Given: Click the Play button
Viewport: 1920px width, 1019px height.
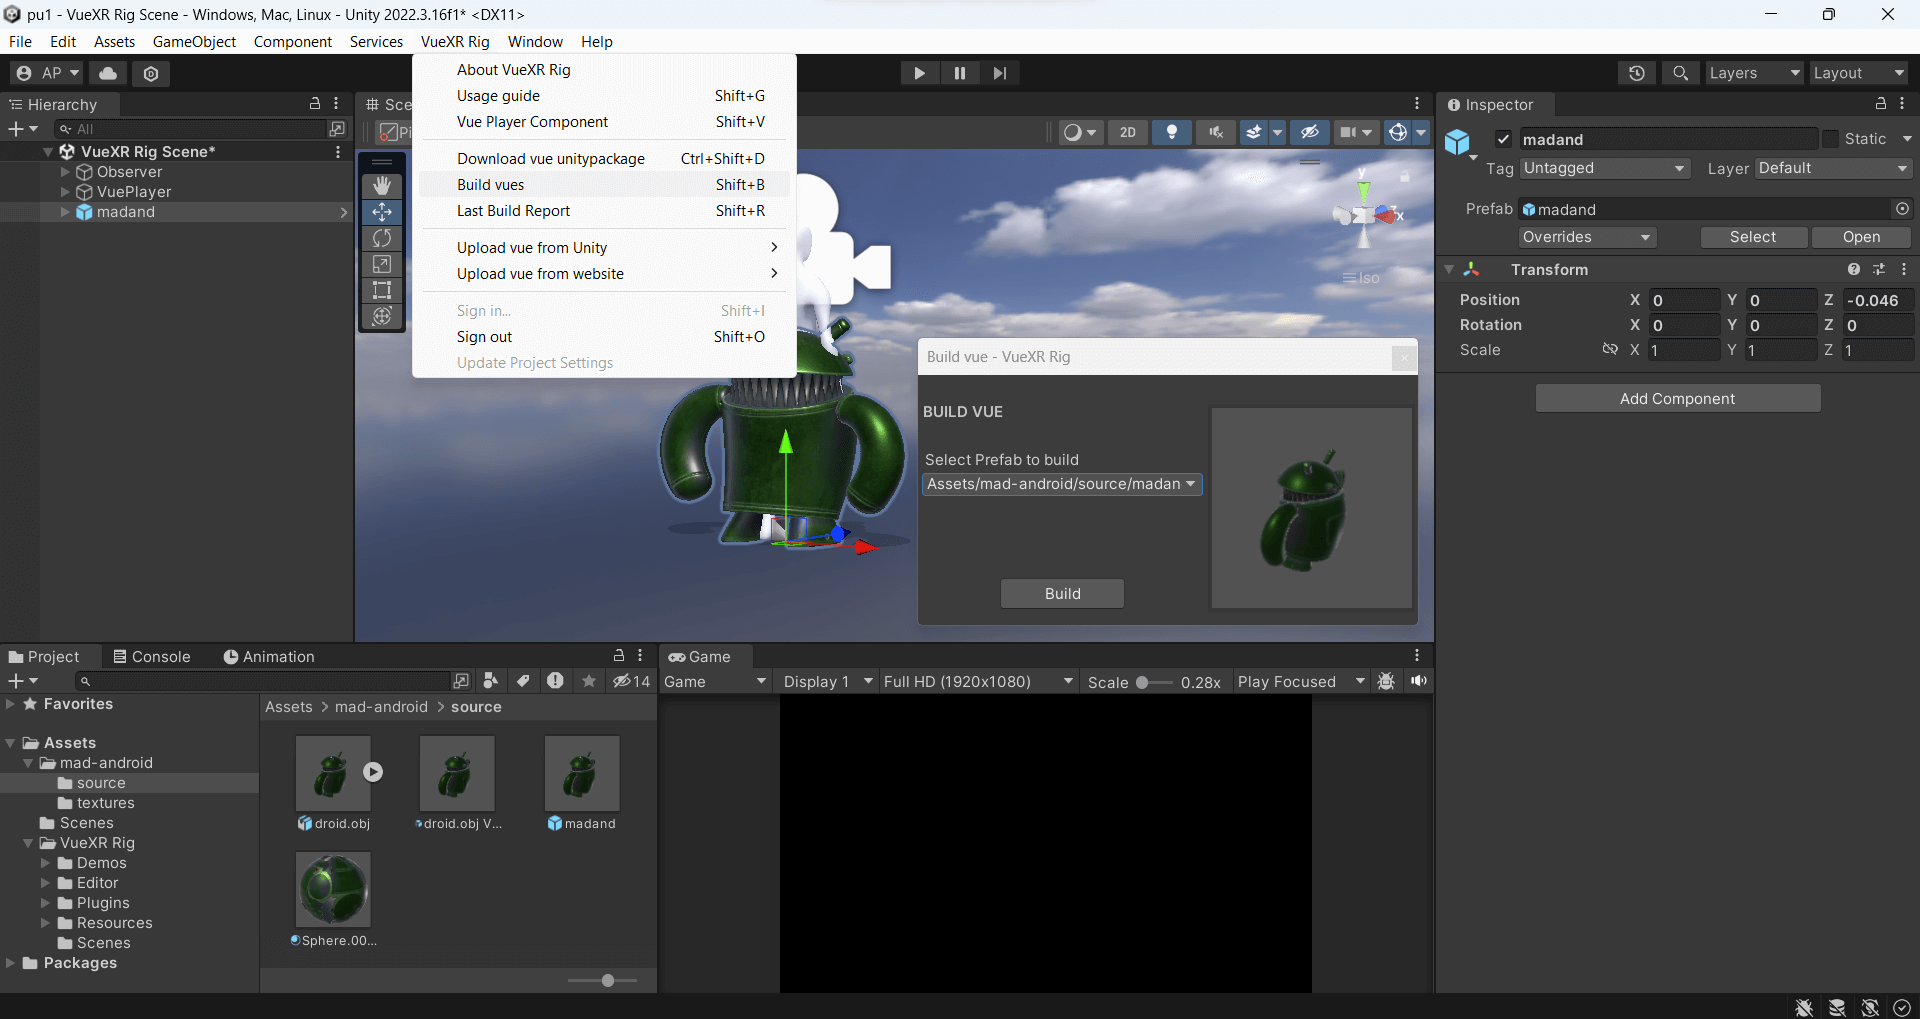Looking at the screenshot, I should 919,73.
